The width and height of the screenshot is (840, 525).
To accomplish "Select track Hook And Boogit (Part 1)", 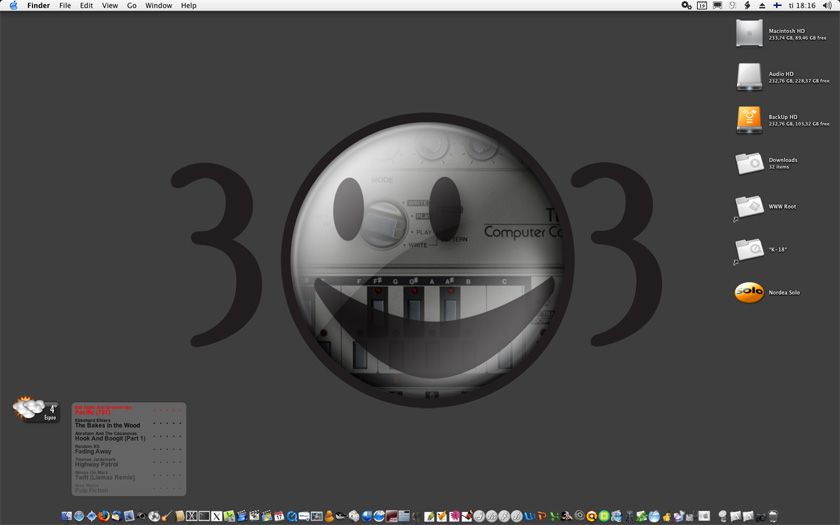I will [110, 438].
